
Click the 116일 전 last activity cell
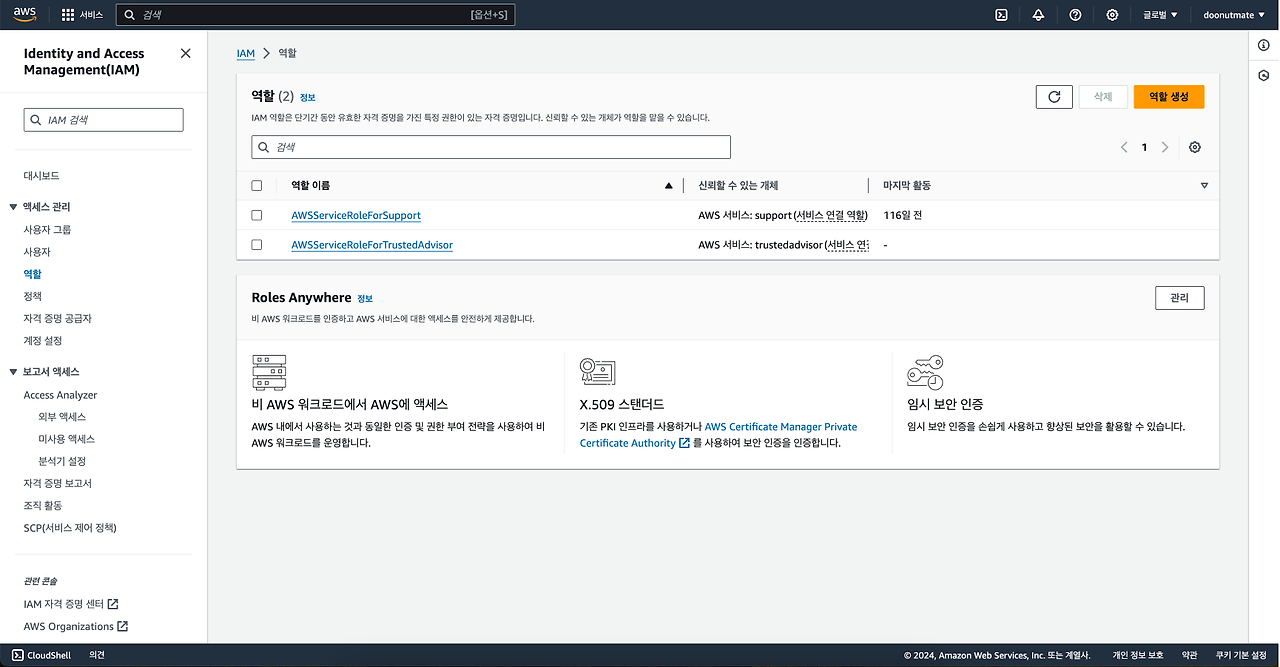(x=903, y=215)
